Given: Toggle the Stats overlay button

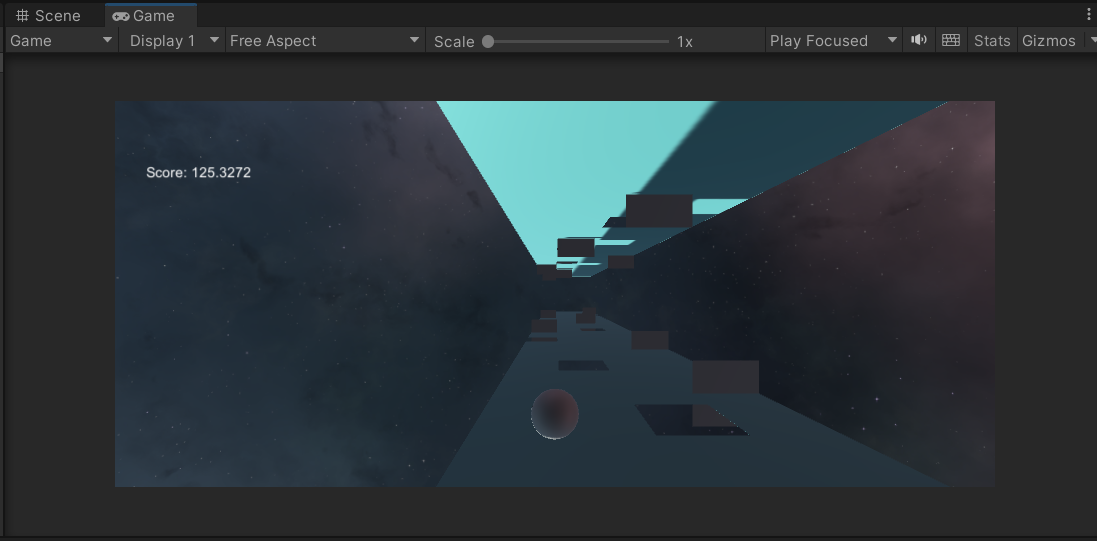Looking at the screenshot, I should pos(992,41).
